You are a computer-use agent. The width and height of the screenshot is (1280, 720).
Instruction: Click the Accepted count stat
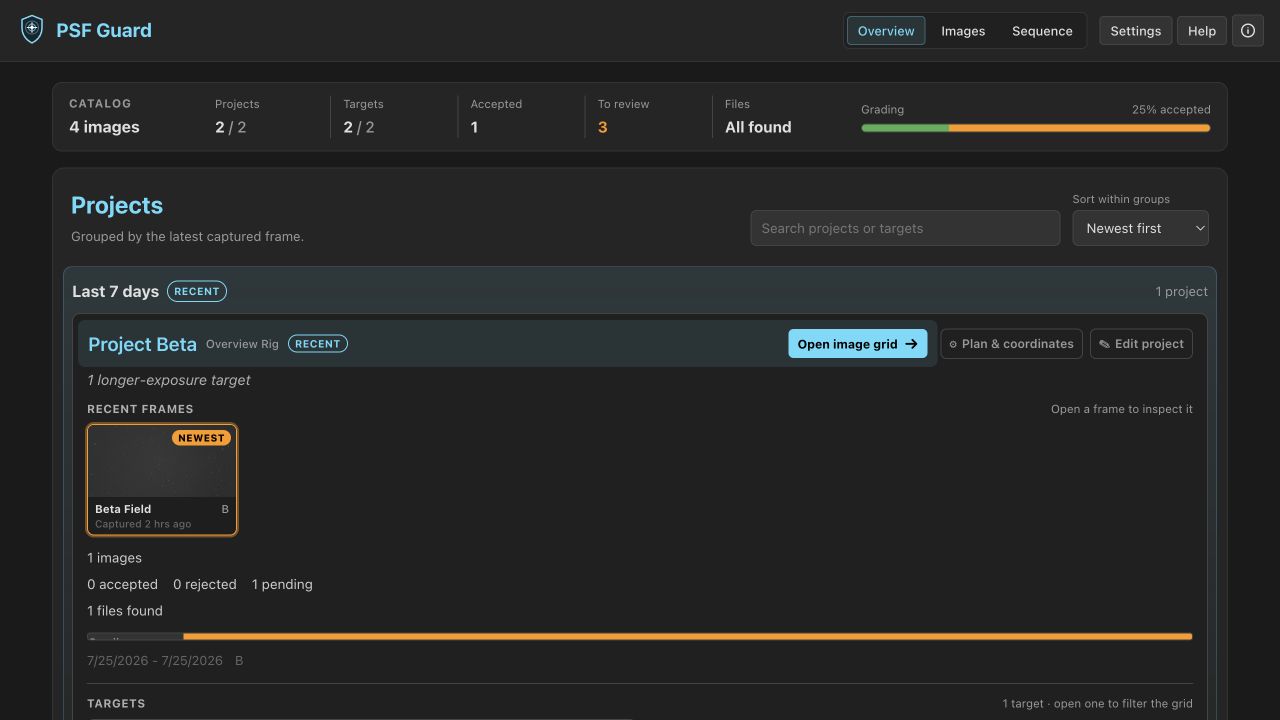click(x=496, y=117)
